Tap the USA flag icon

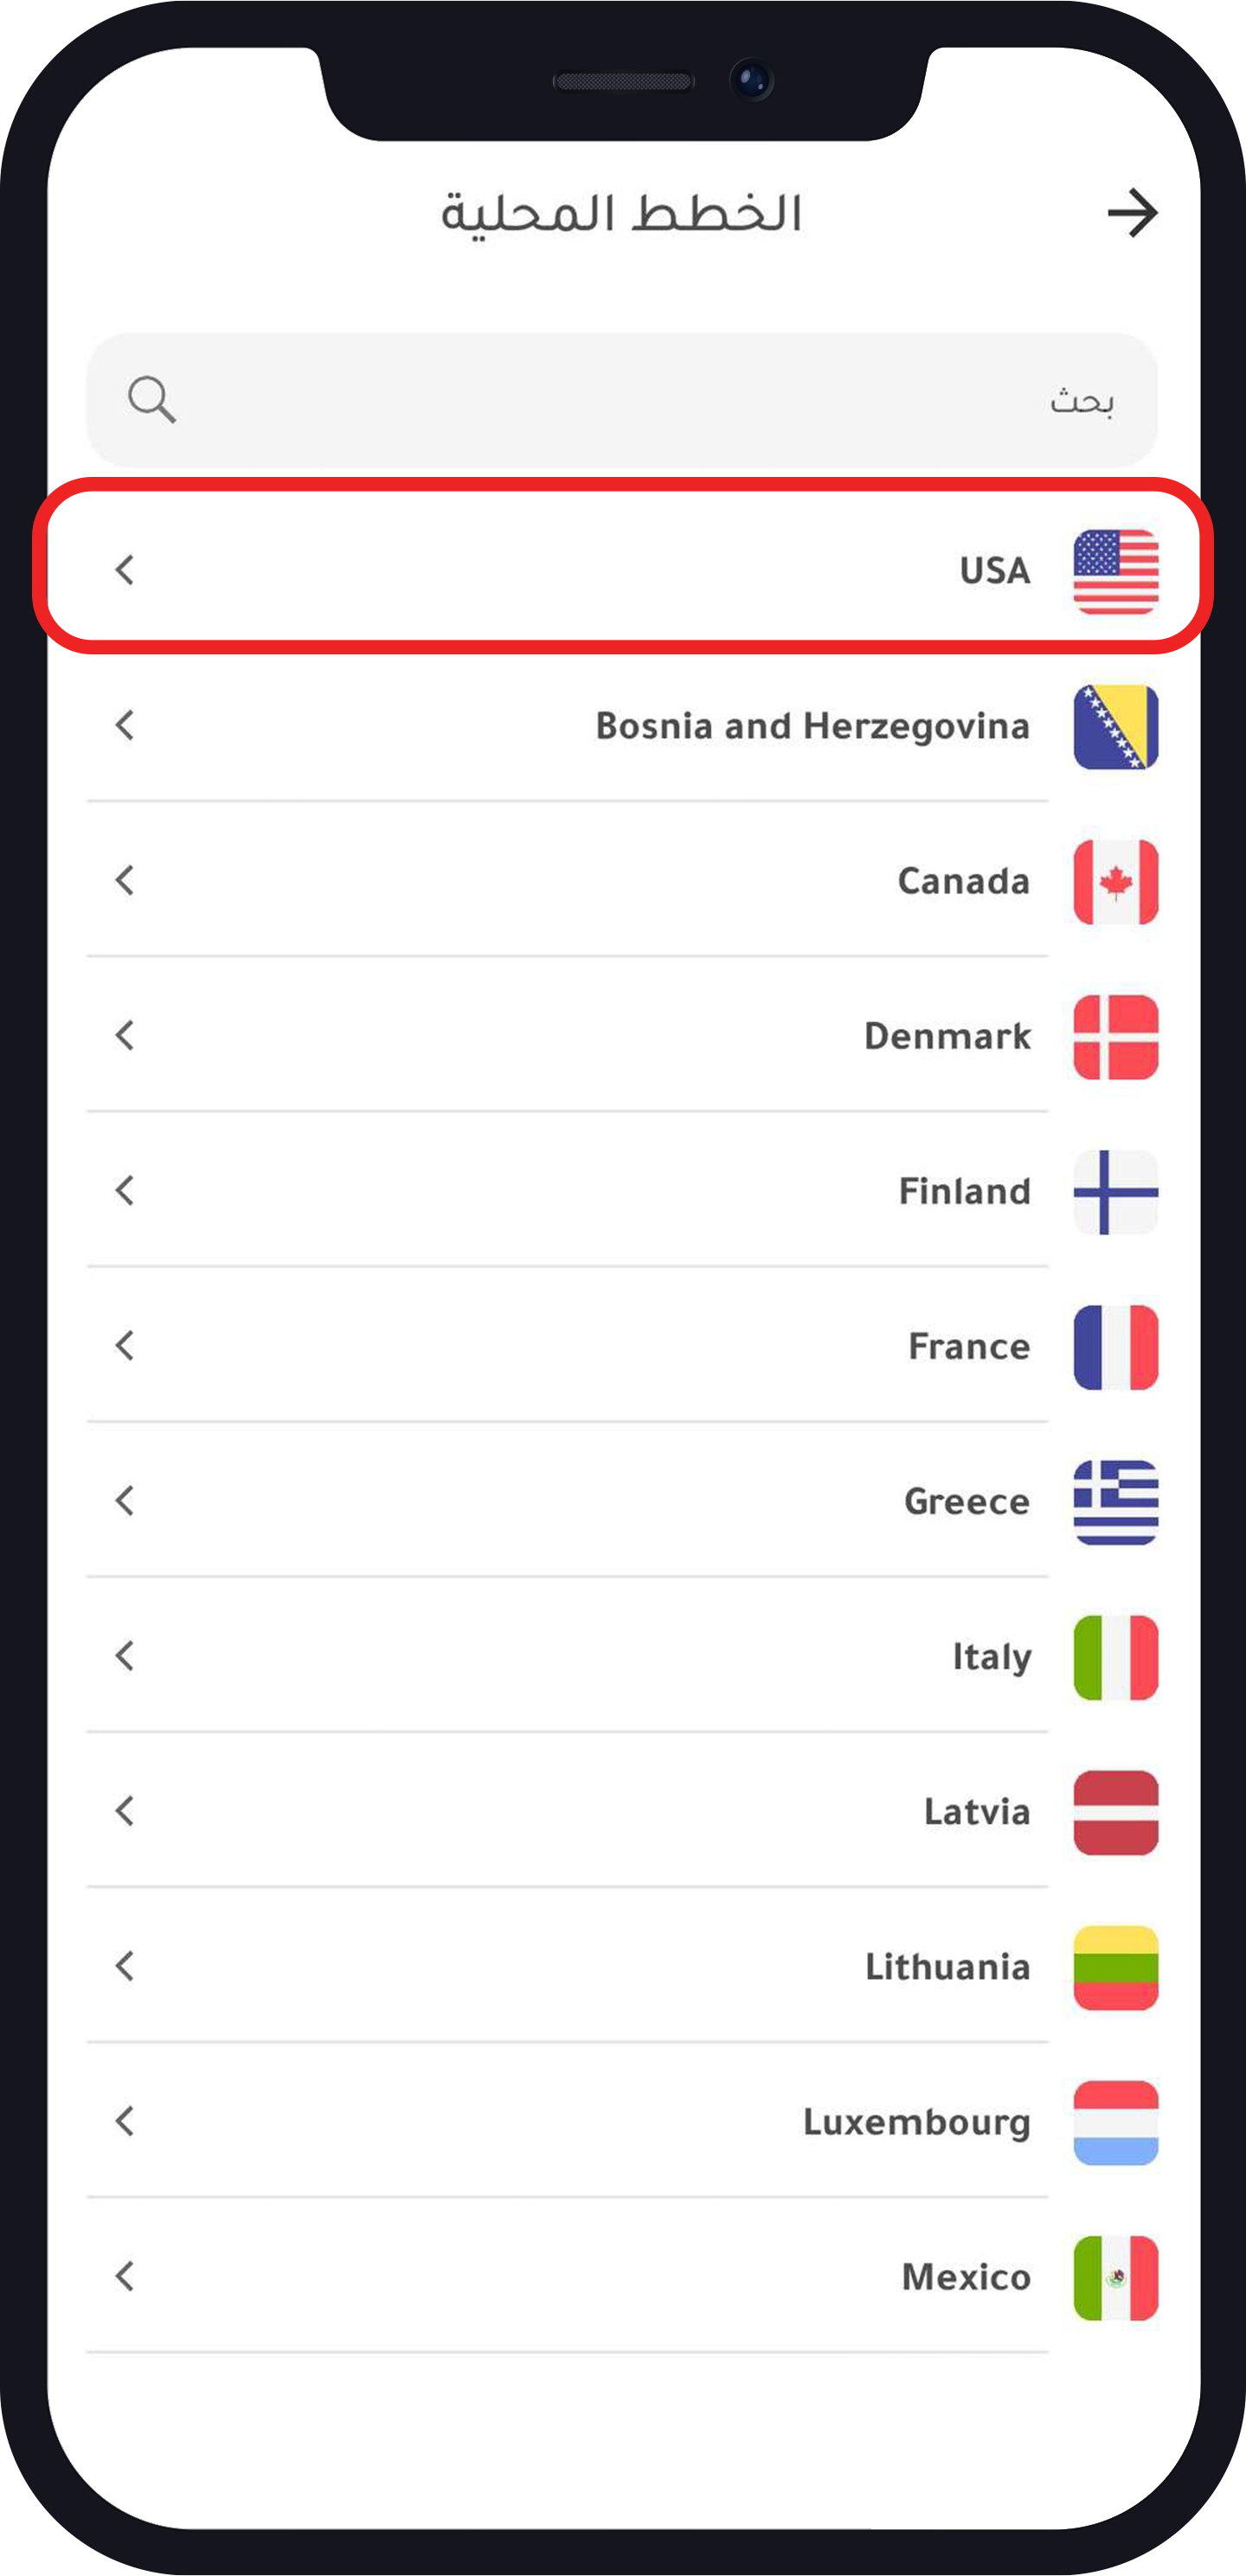1115,571
